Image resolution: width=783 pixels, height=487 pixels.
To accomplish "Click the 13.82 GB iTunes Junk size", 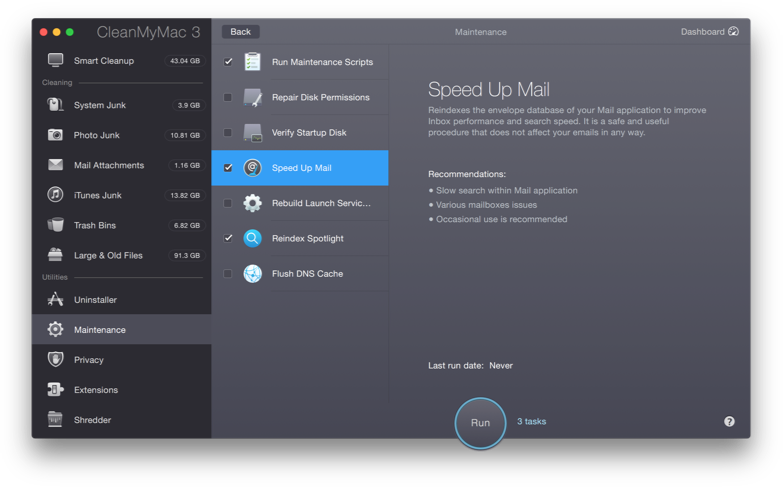I will 185,195.
